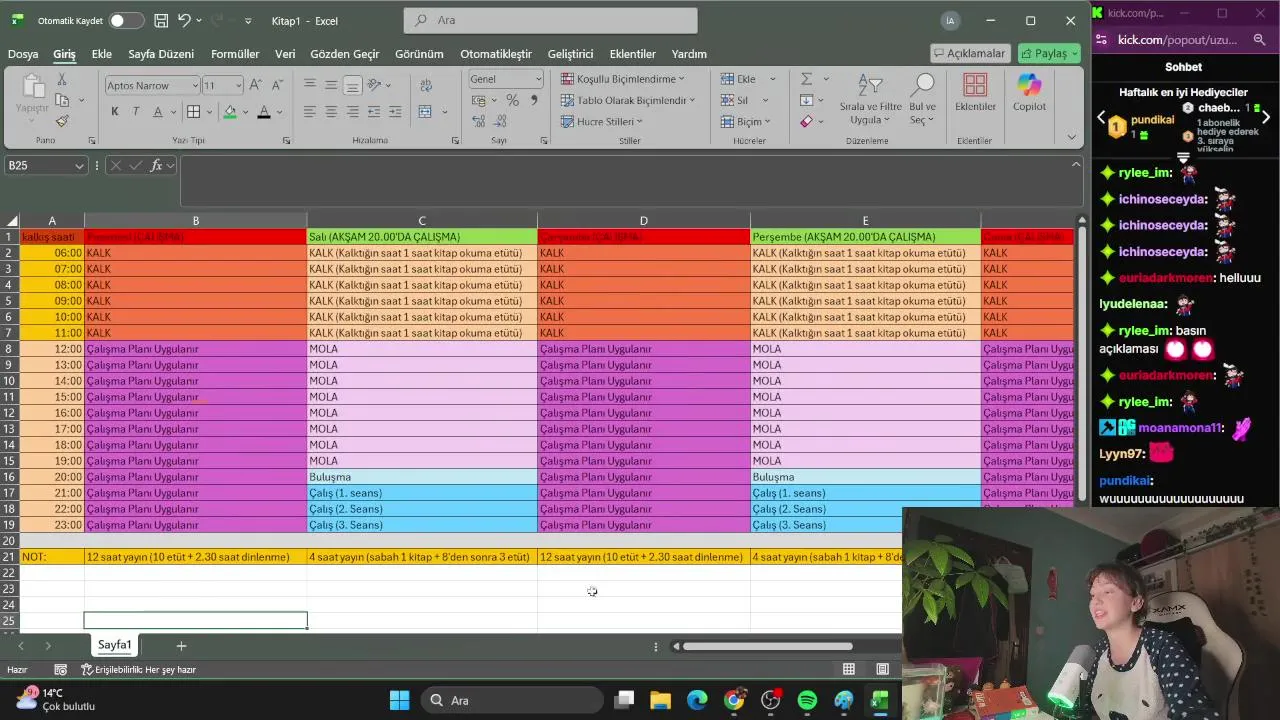
Task: Toggle align right in Hizalama group
Action: pos(352,112)
